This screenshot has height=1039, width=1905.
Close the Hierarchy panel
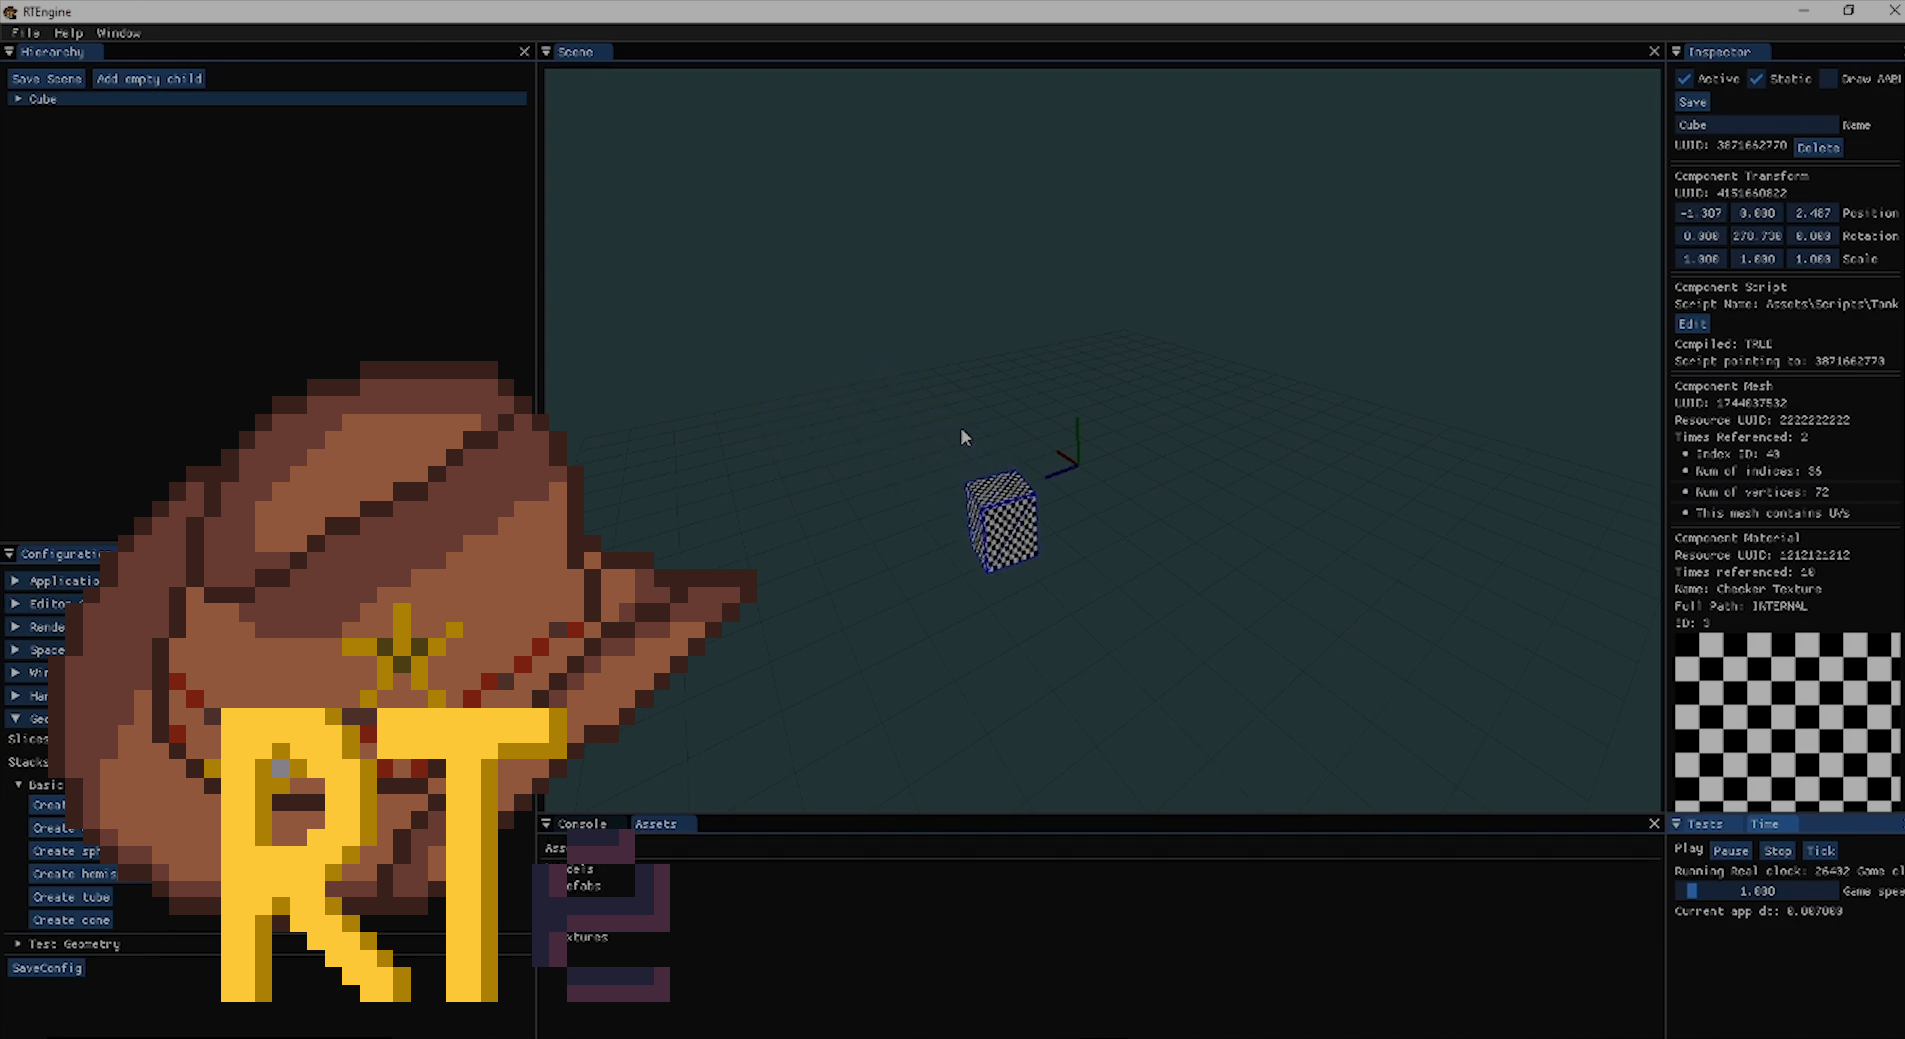[524, 52]
